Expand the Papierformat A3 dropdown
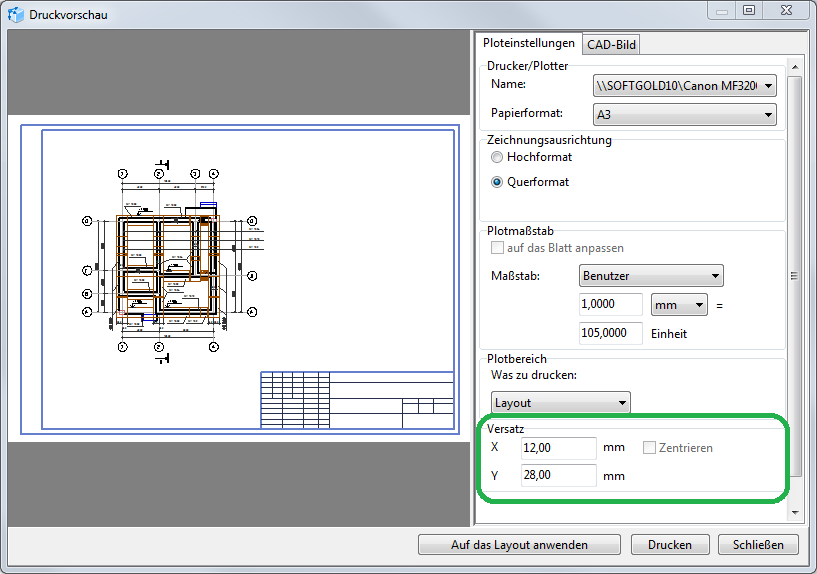 point(684,115)
